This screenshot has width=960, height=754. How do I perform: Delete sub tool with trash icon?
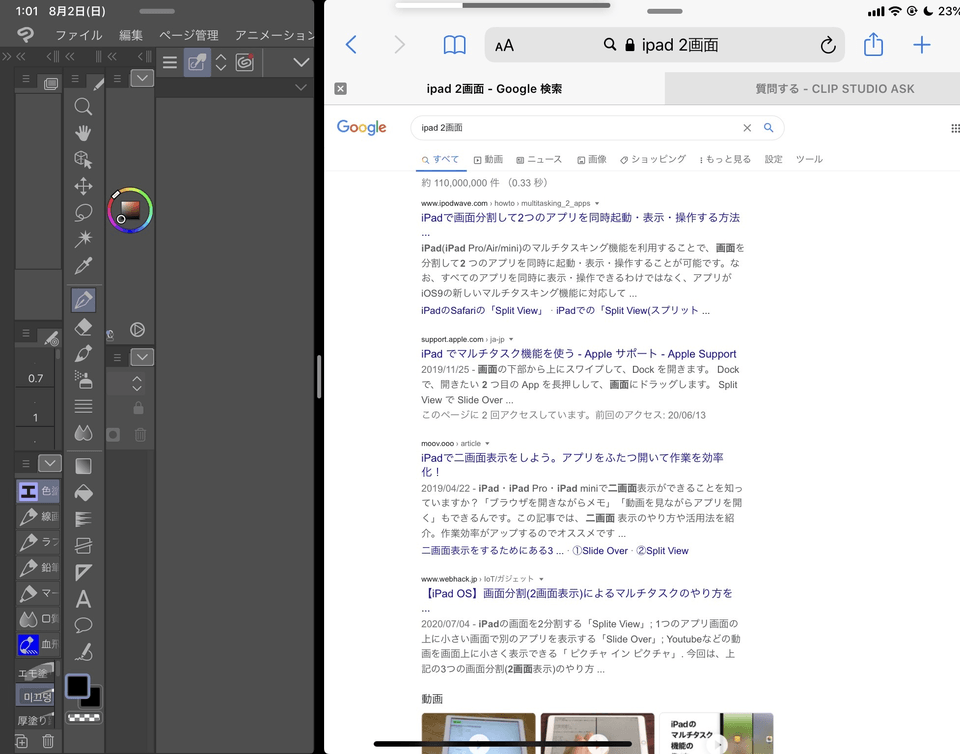tap(48, 741)
